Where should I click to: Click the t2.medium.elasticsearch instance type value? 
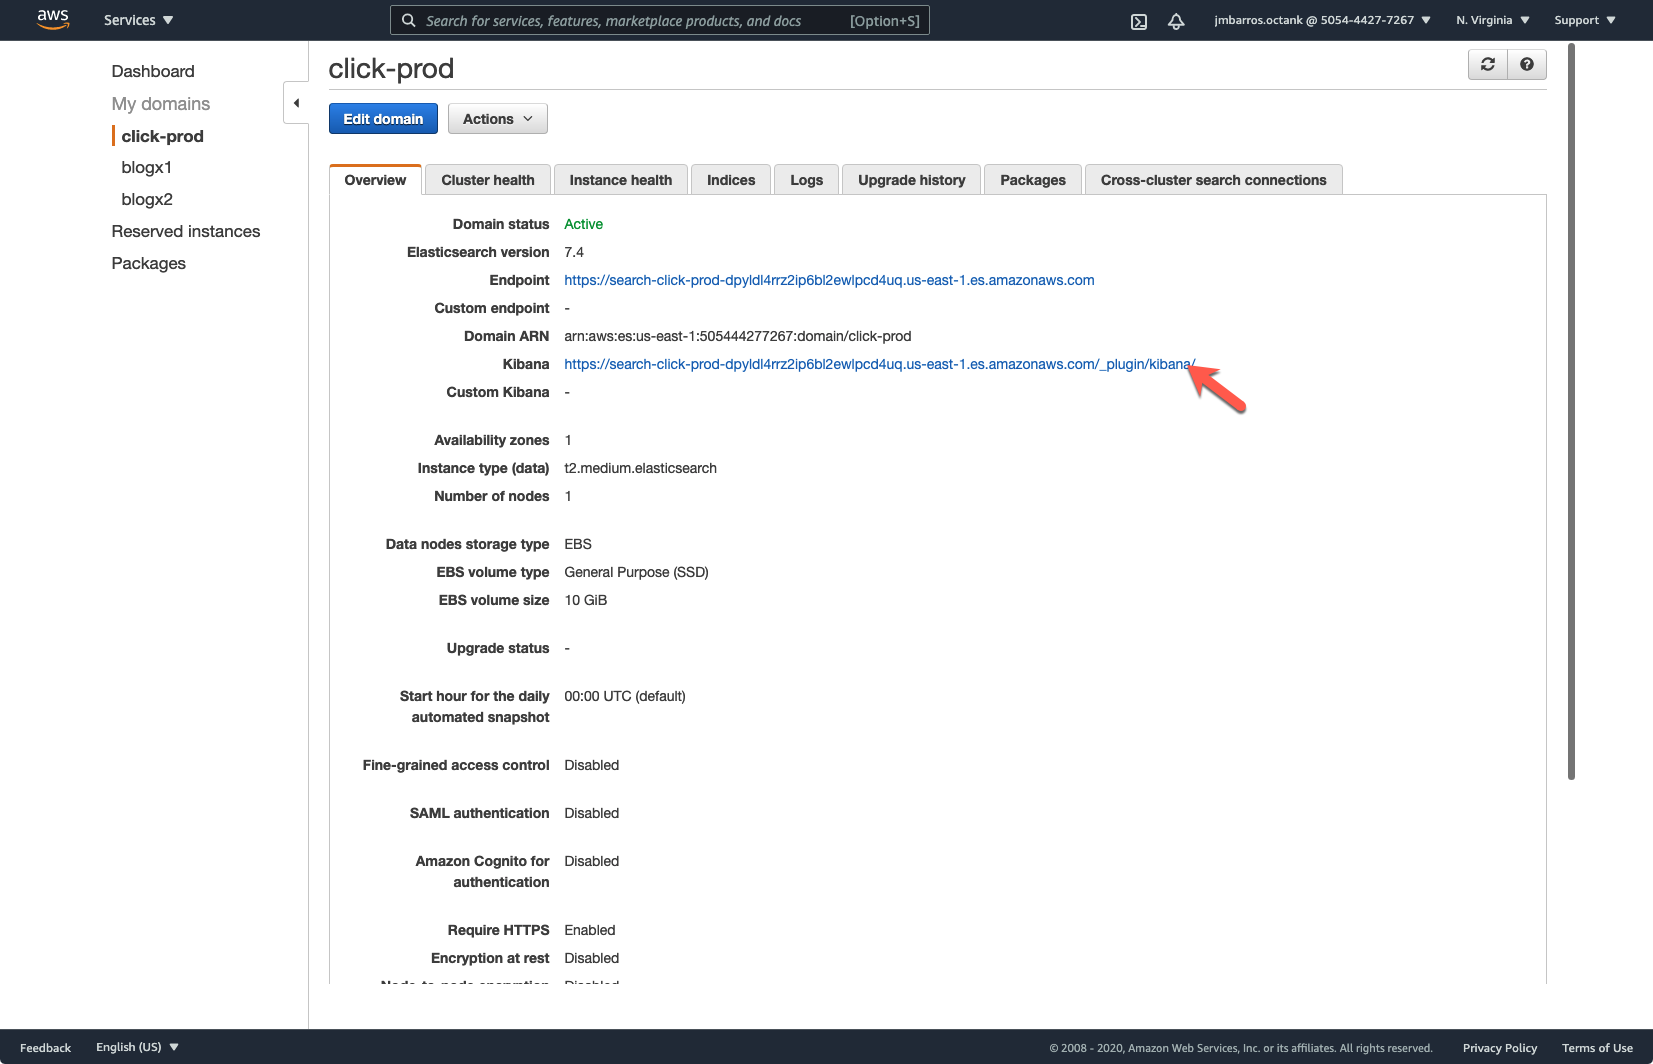(x=641, y=468)
